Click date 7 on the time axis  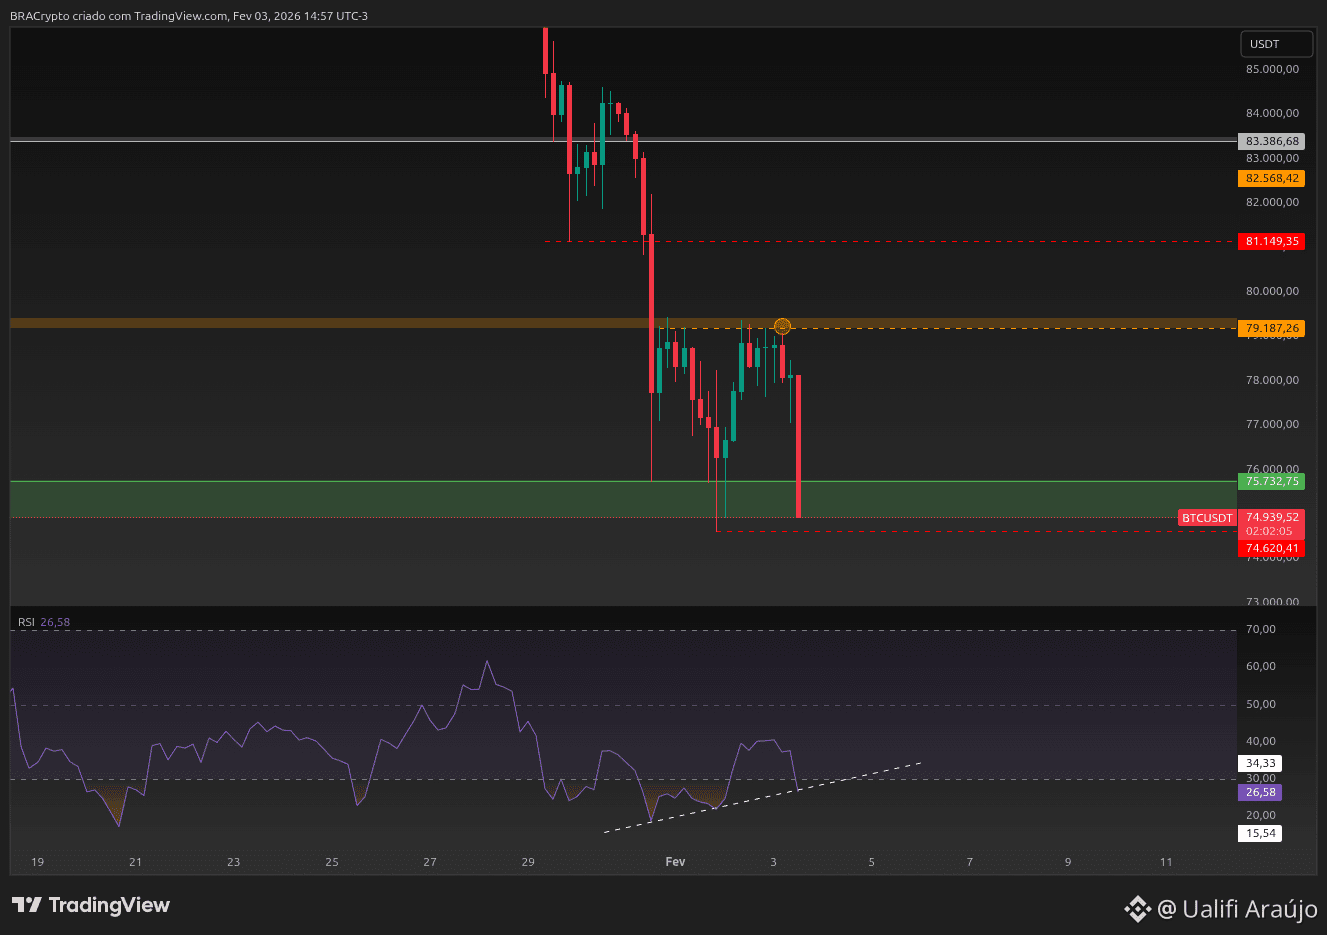[x=969, y=862]
